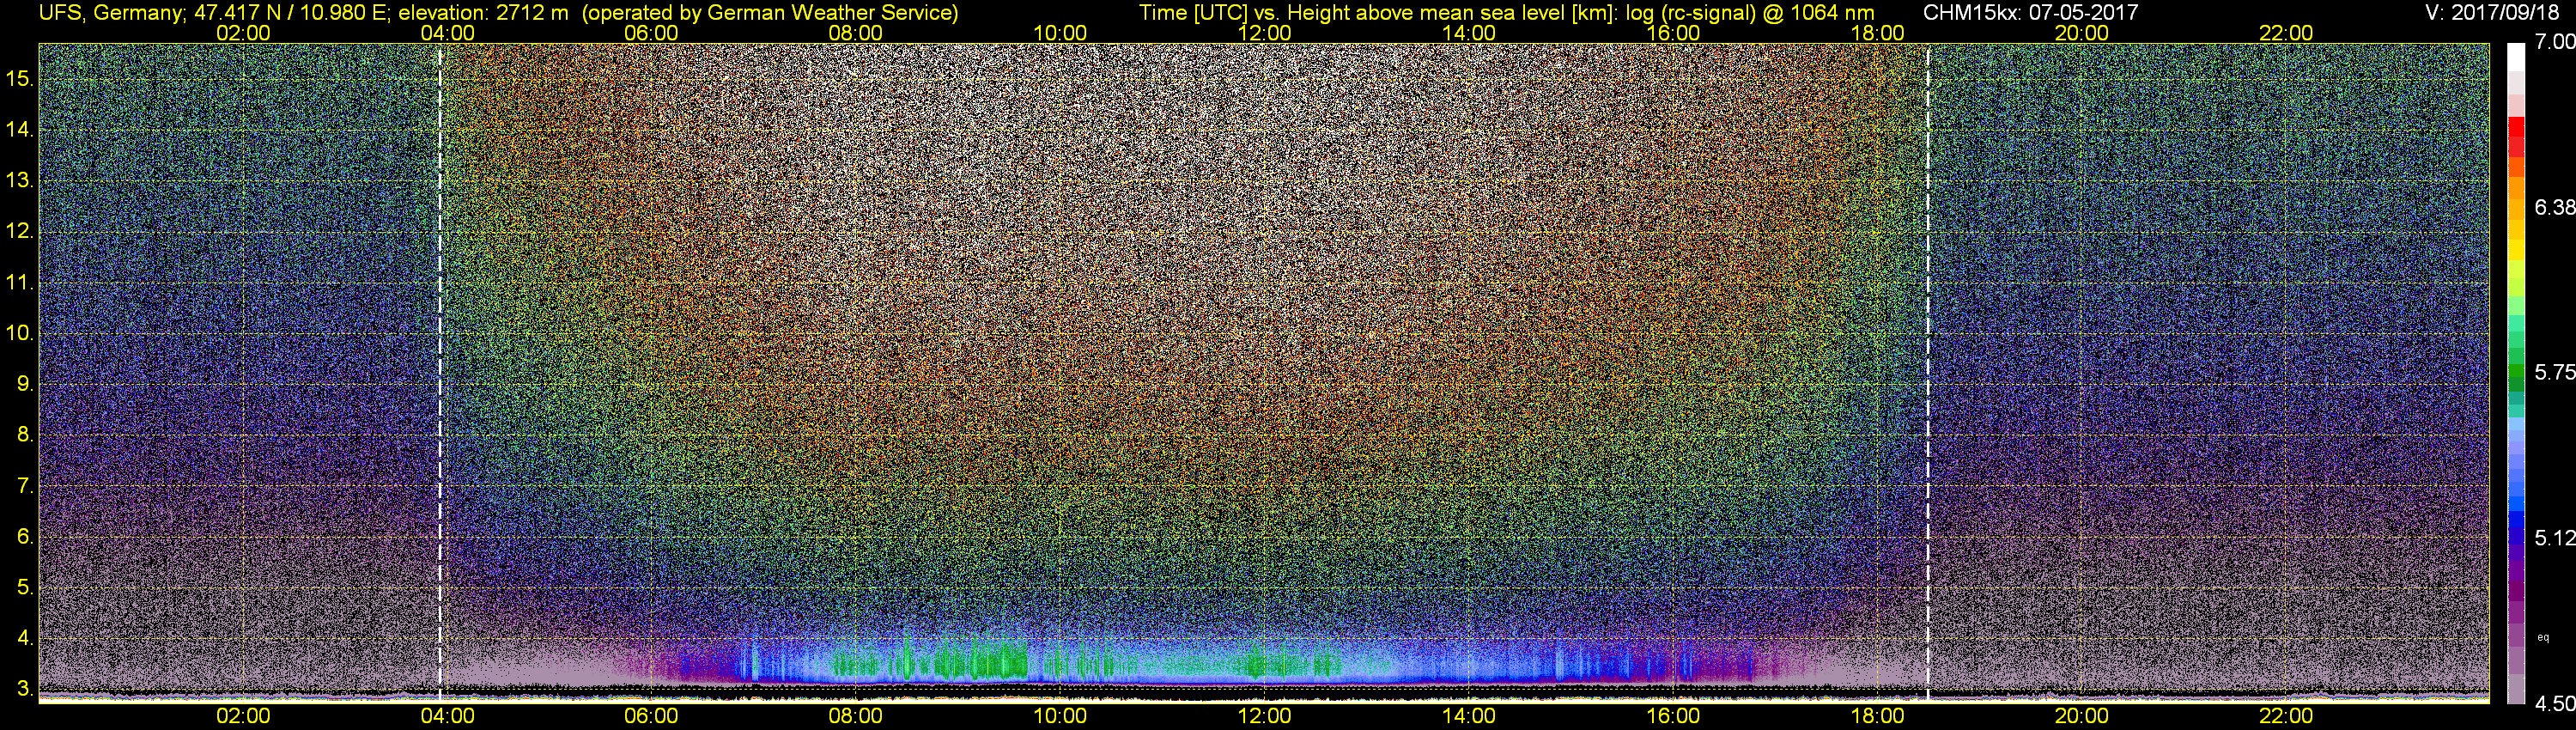Click the height axis label '12.'
Image resolution: width=2576 pixels, height=730 pixels.
tap(20, 231)
